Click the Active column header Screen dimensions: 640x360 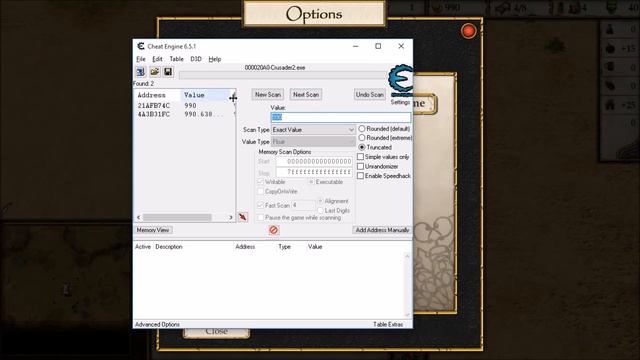[x=143, y=247]
